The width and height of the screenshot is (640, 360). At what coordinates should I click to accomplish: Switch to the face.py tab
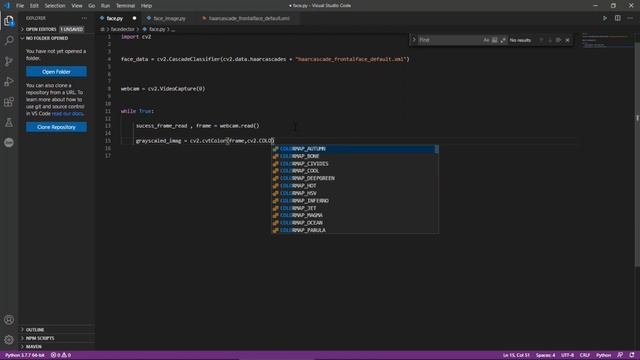115,18
